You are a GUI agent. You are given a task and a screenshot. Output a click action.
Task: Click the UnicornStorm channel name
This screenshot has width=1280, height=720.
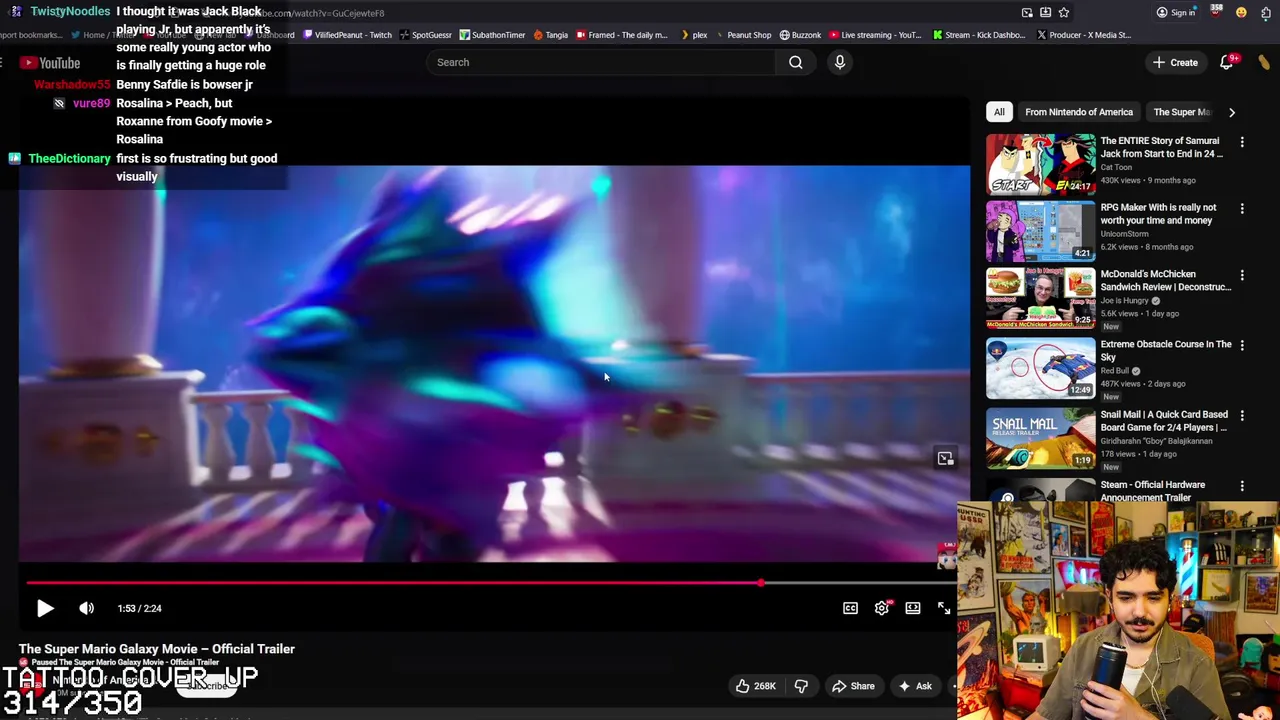tap(1124, 234)
